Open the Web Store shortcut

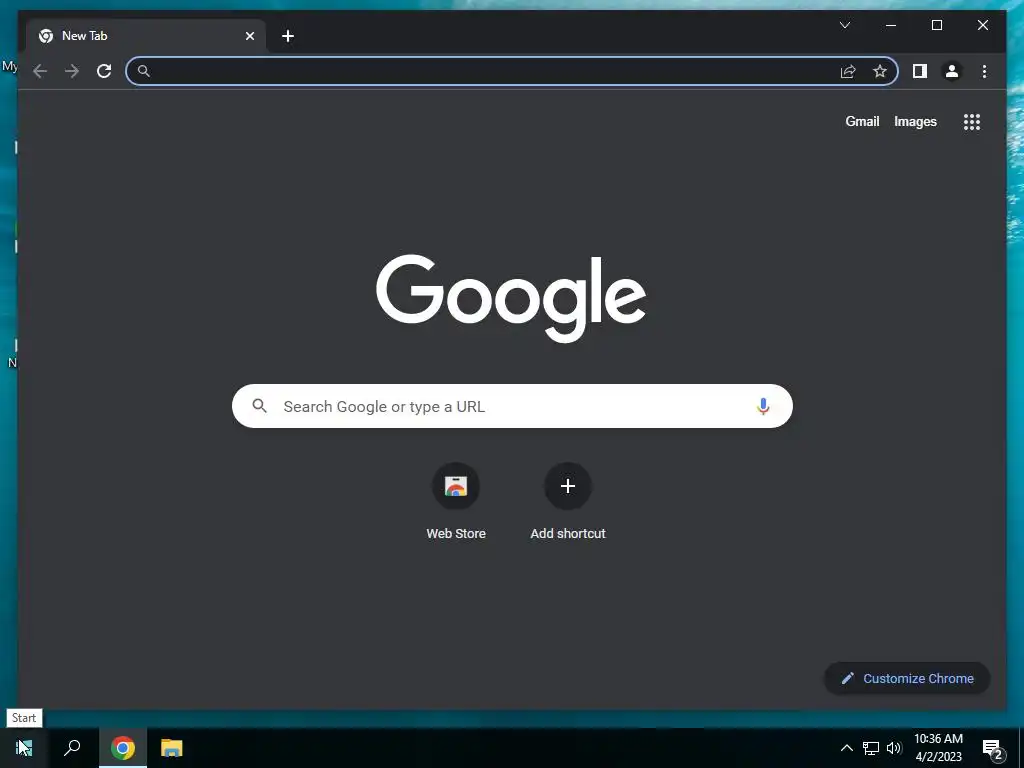coord(456,502)
